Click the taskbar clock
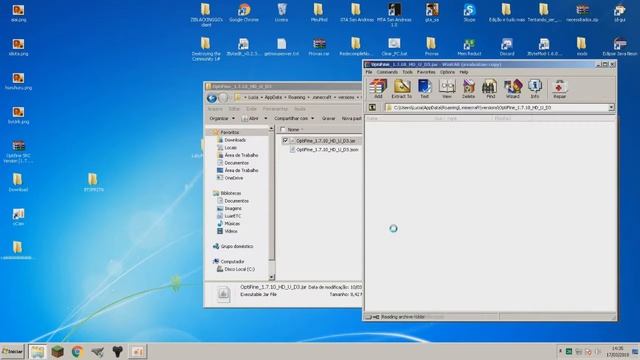Viewport: 640px width, 360px height. [617, 351]
